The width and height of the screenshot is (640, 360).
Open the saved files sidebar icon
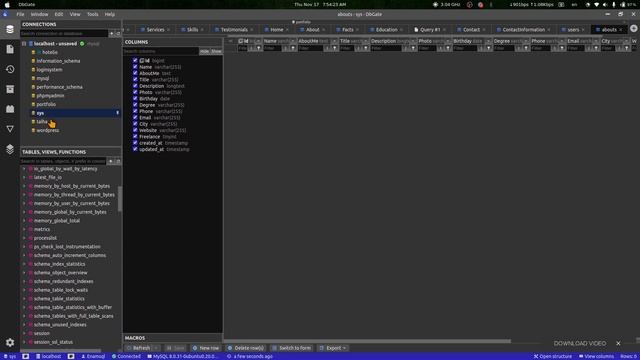10,49
